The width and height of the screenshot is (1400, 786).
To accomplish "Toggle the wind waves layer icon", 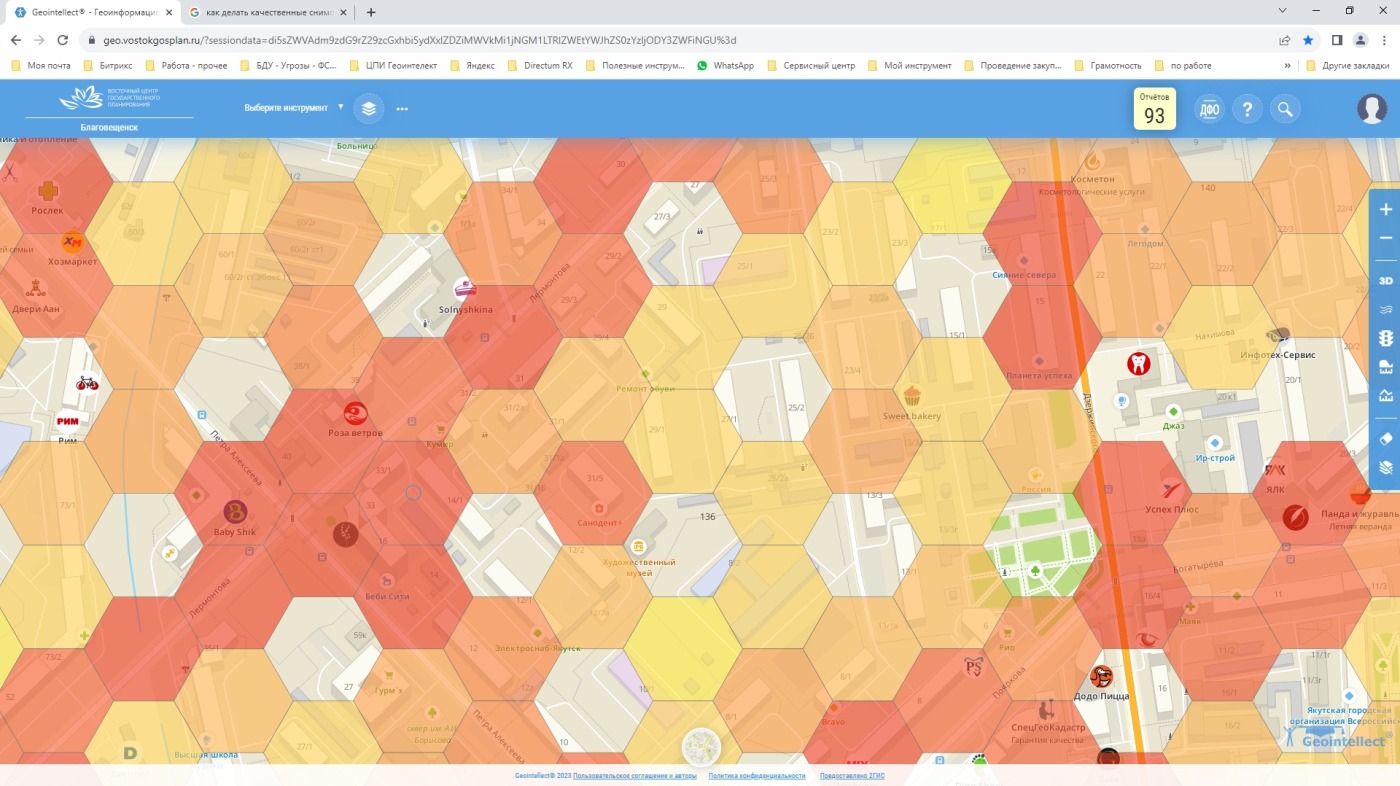I will pos(1385,310).
